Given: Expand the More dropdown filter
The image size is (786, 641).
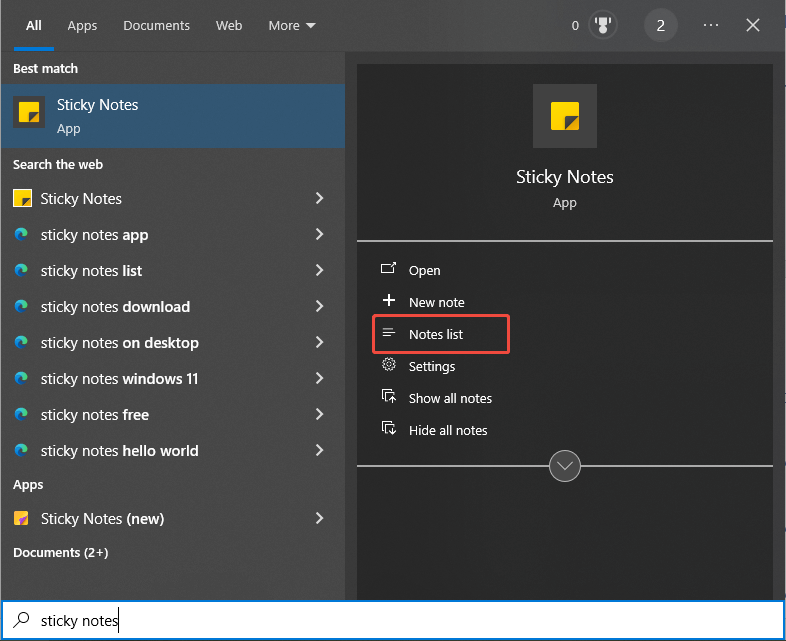Looking at the screenshot, I should coord(291,26).
